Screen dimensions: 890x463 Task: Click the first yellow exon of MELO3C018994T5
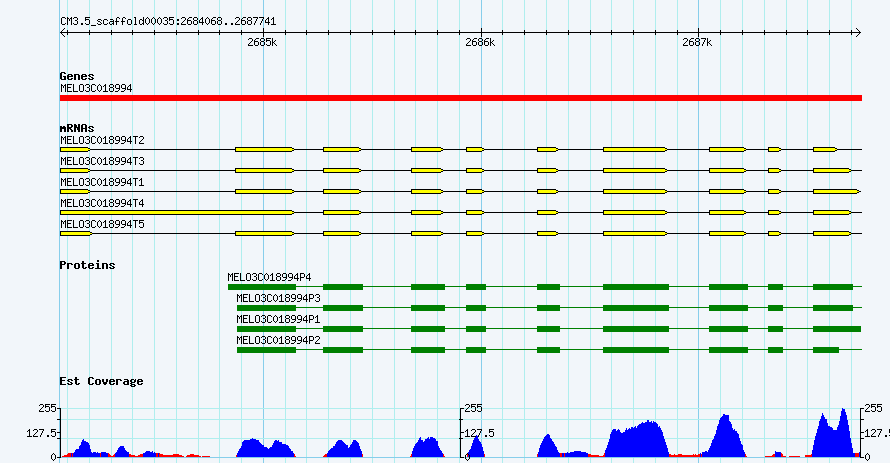point(75,233)
